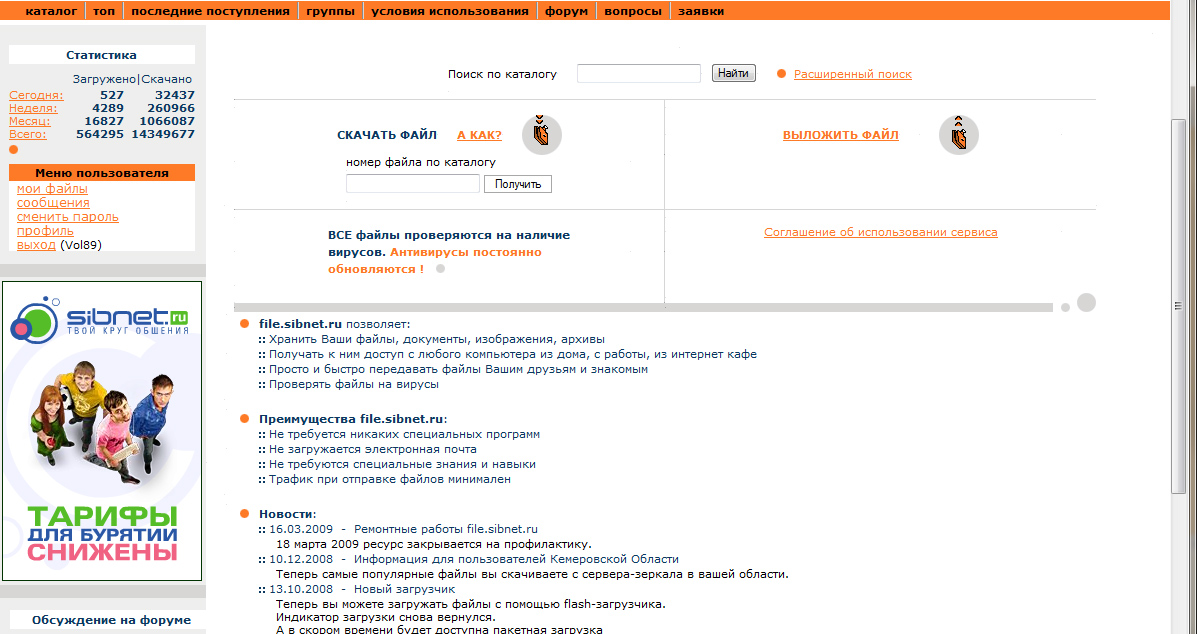1197x634 pixels.
Task: Open Расширенный поиск link
Action: (852, 74)
